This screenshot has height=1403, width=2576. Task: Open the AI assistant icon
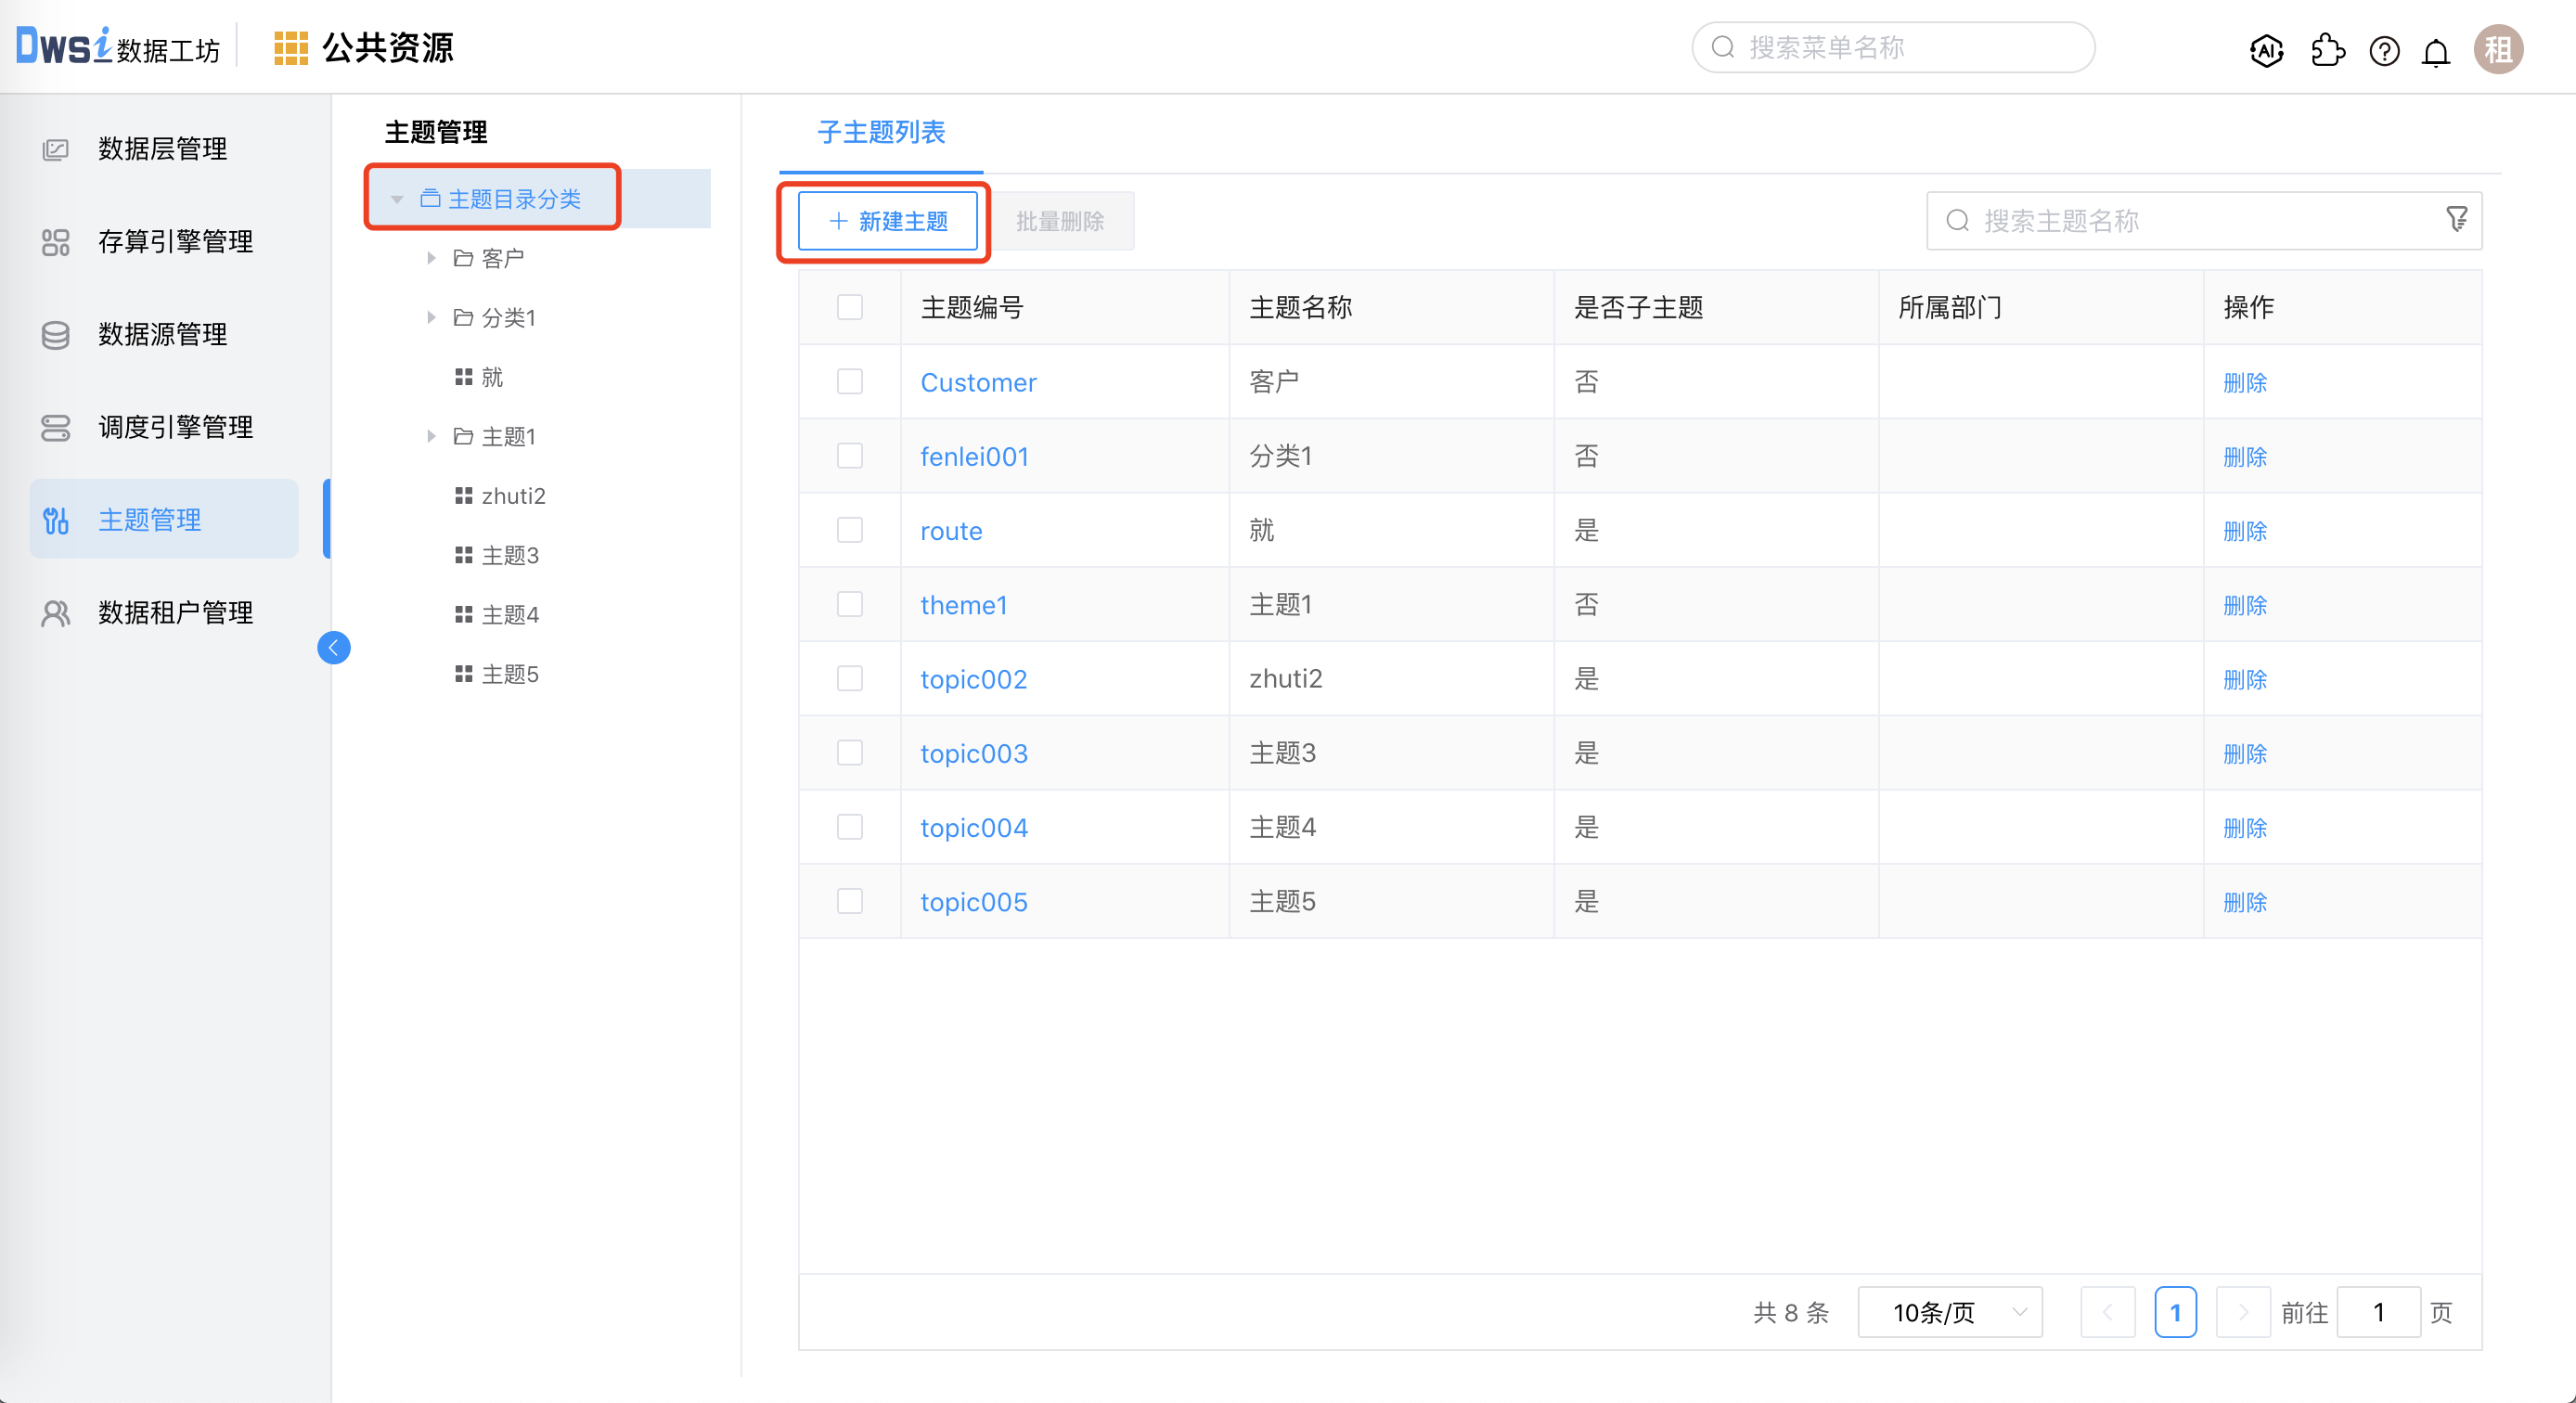coord(2266,50)
